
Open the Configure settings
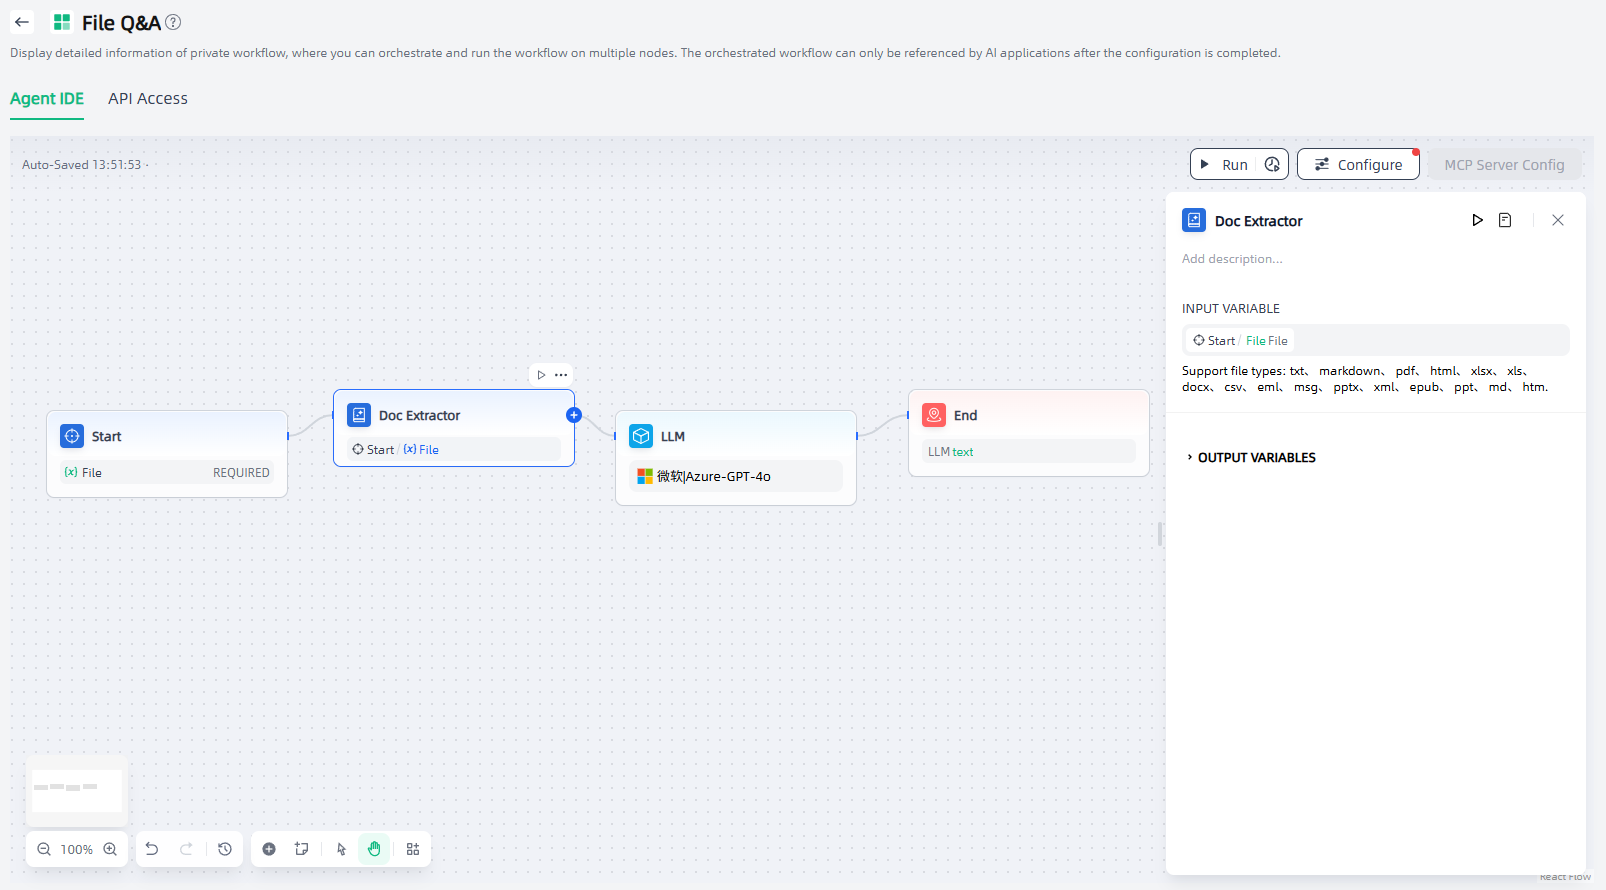pyautogui.click(x=1357, y=165)
